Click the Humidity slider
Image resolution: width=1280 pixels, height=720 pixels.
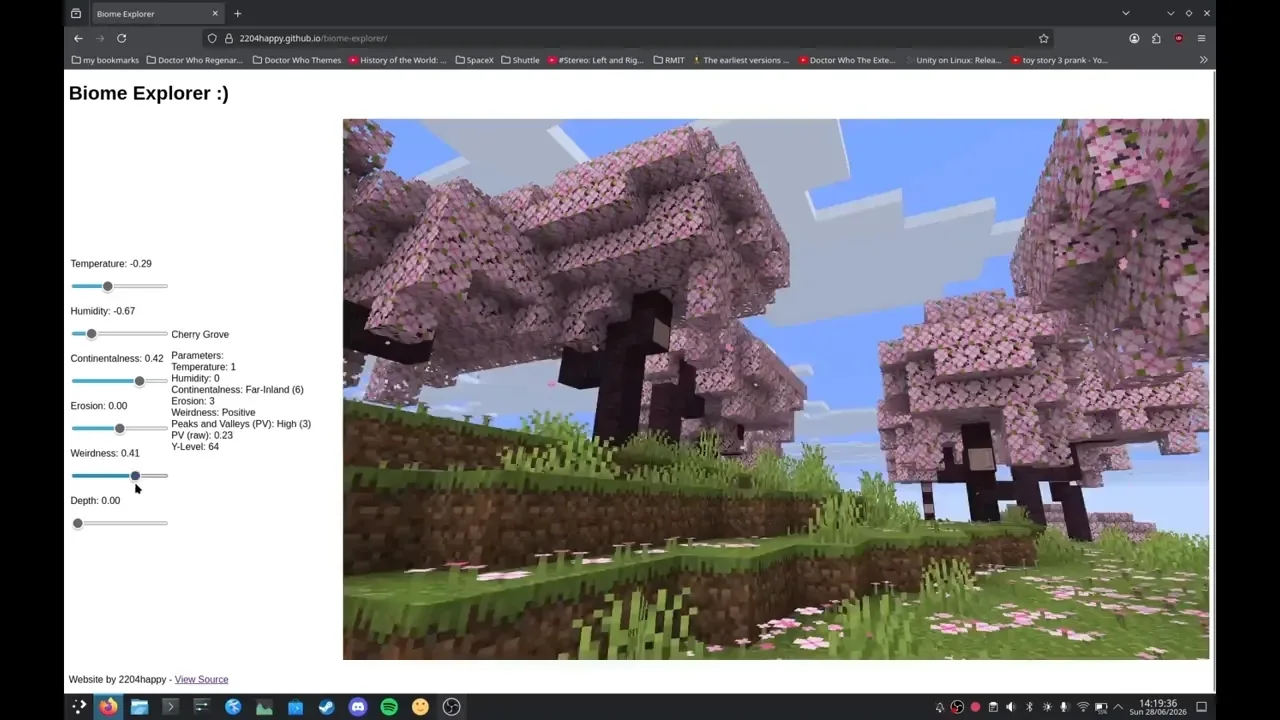(119, 333)
